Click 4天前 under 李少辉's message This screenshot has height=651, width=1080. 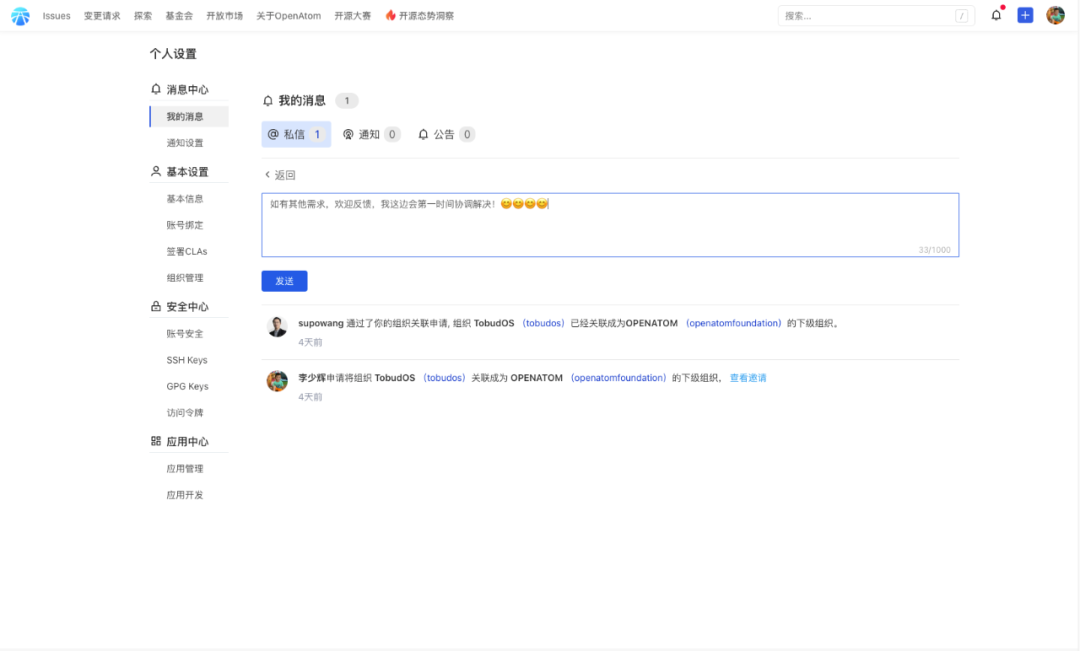pos(310,397)
